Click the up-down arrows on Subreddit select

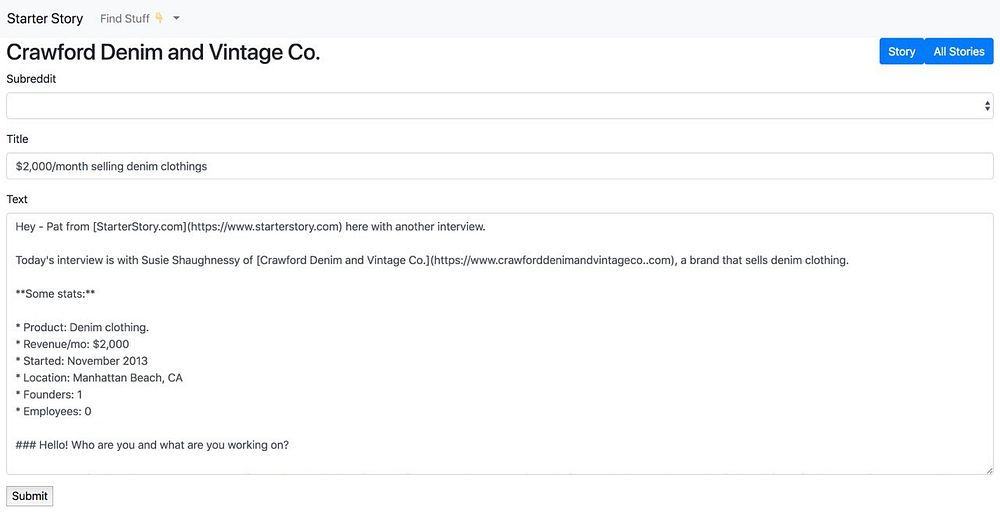(987, 106)
